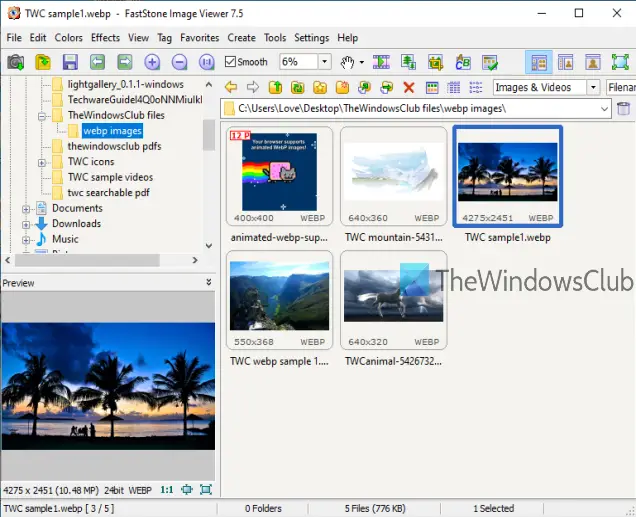
Task: Click the yellow Back arrow in browser toolbar
Action: point(231,87)
